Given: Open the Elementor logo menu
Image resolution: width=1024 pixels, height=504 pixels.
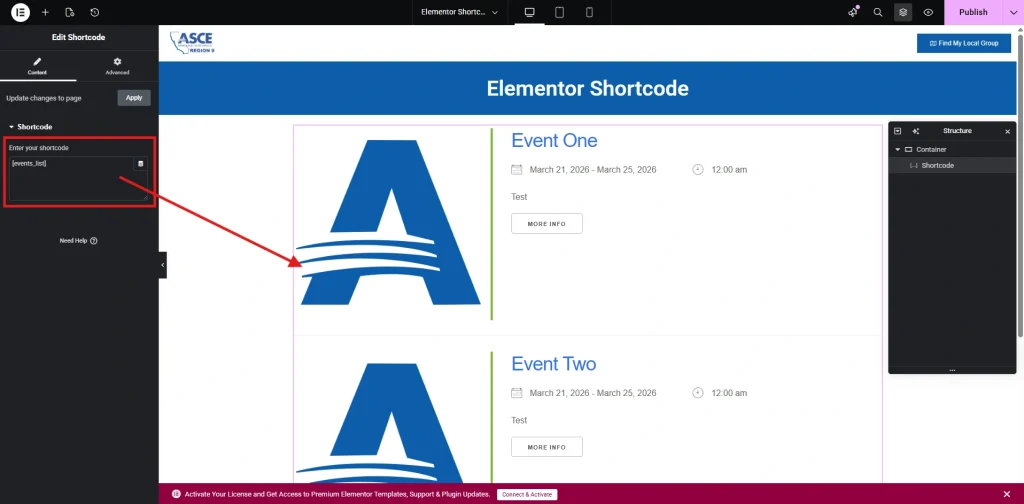Looking at the screenshot, I should (20, 12).
